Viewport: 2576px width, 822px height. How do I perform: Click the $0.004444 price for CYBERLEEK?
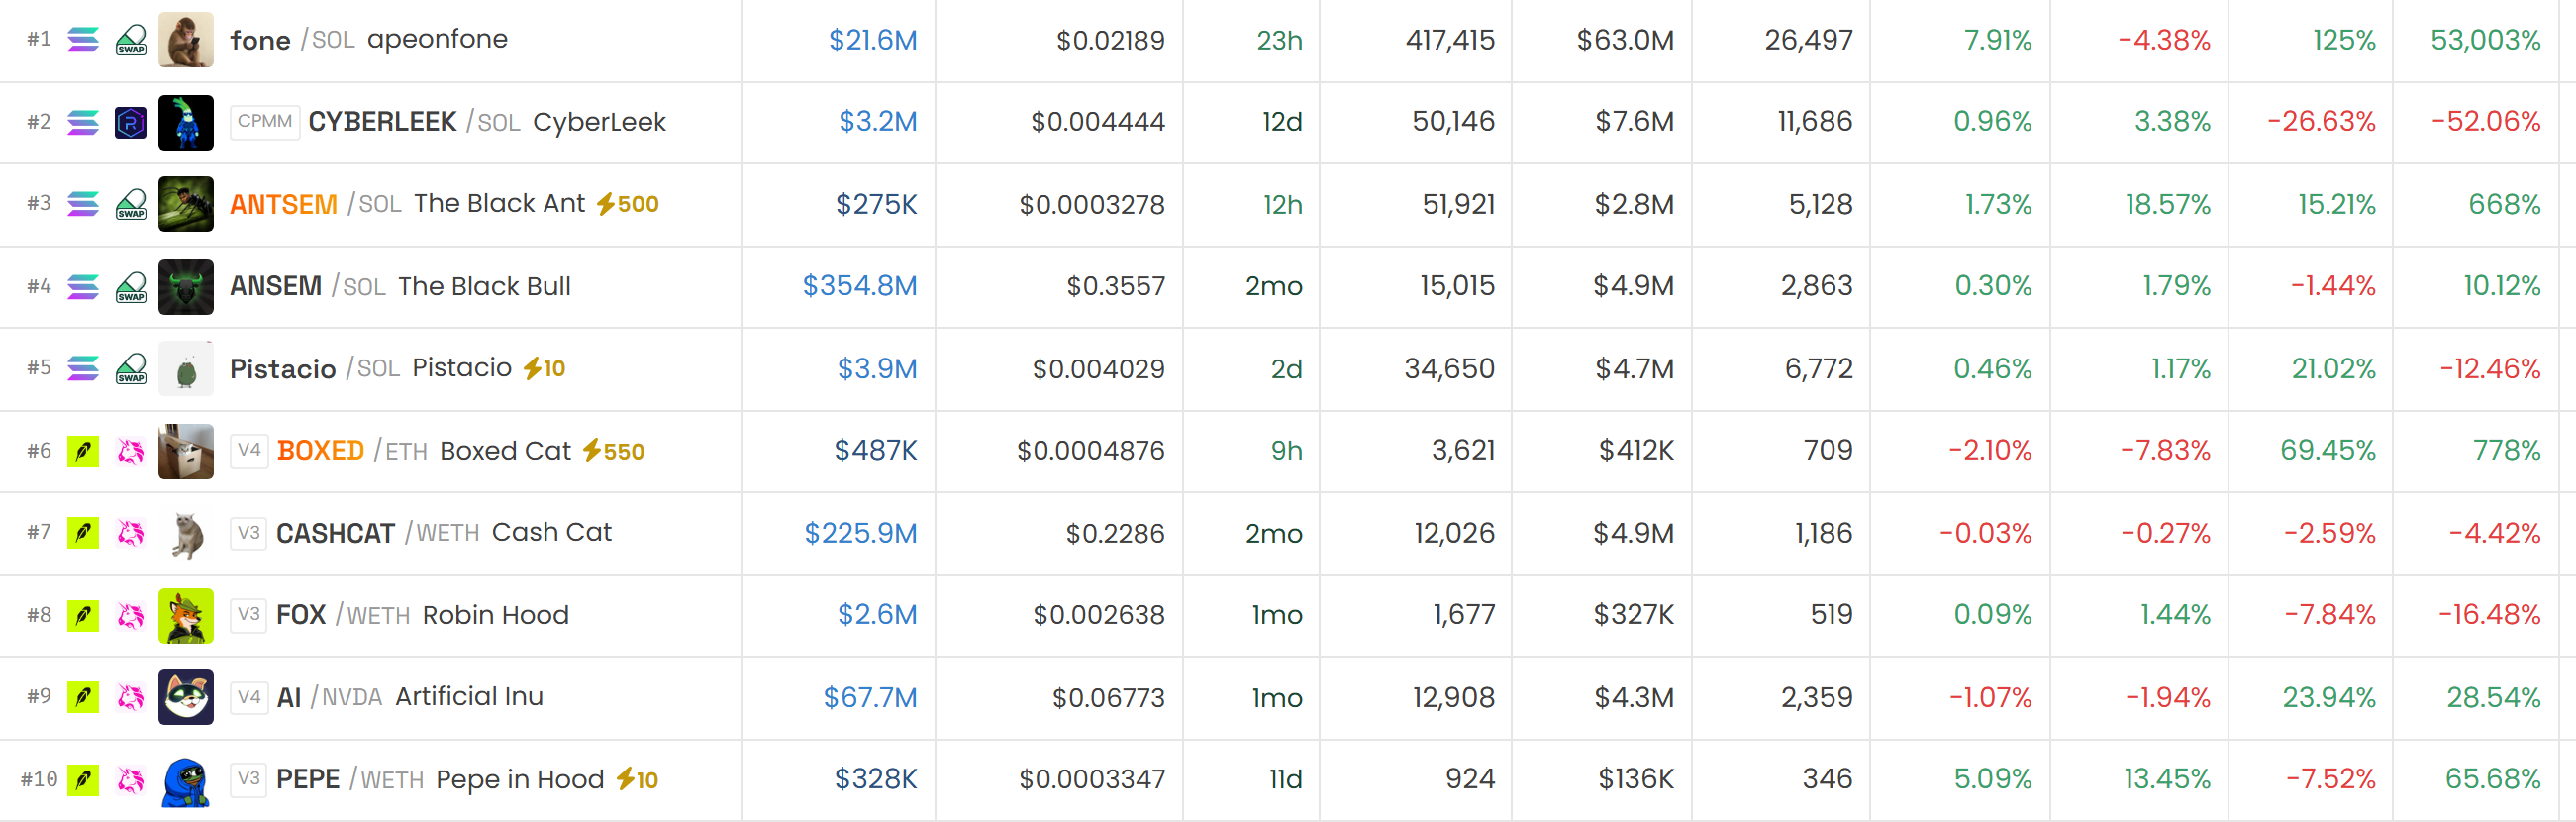coord(1098,122)
